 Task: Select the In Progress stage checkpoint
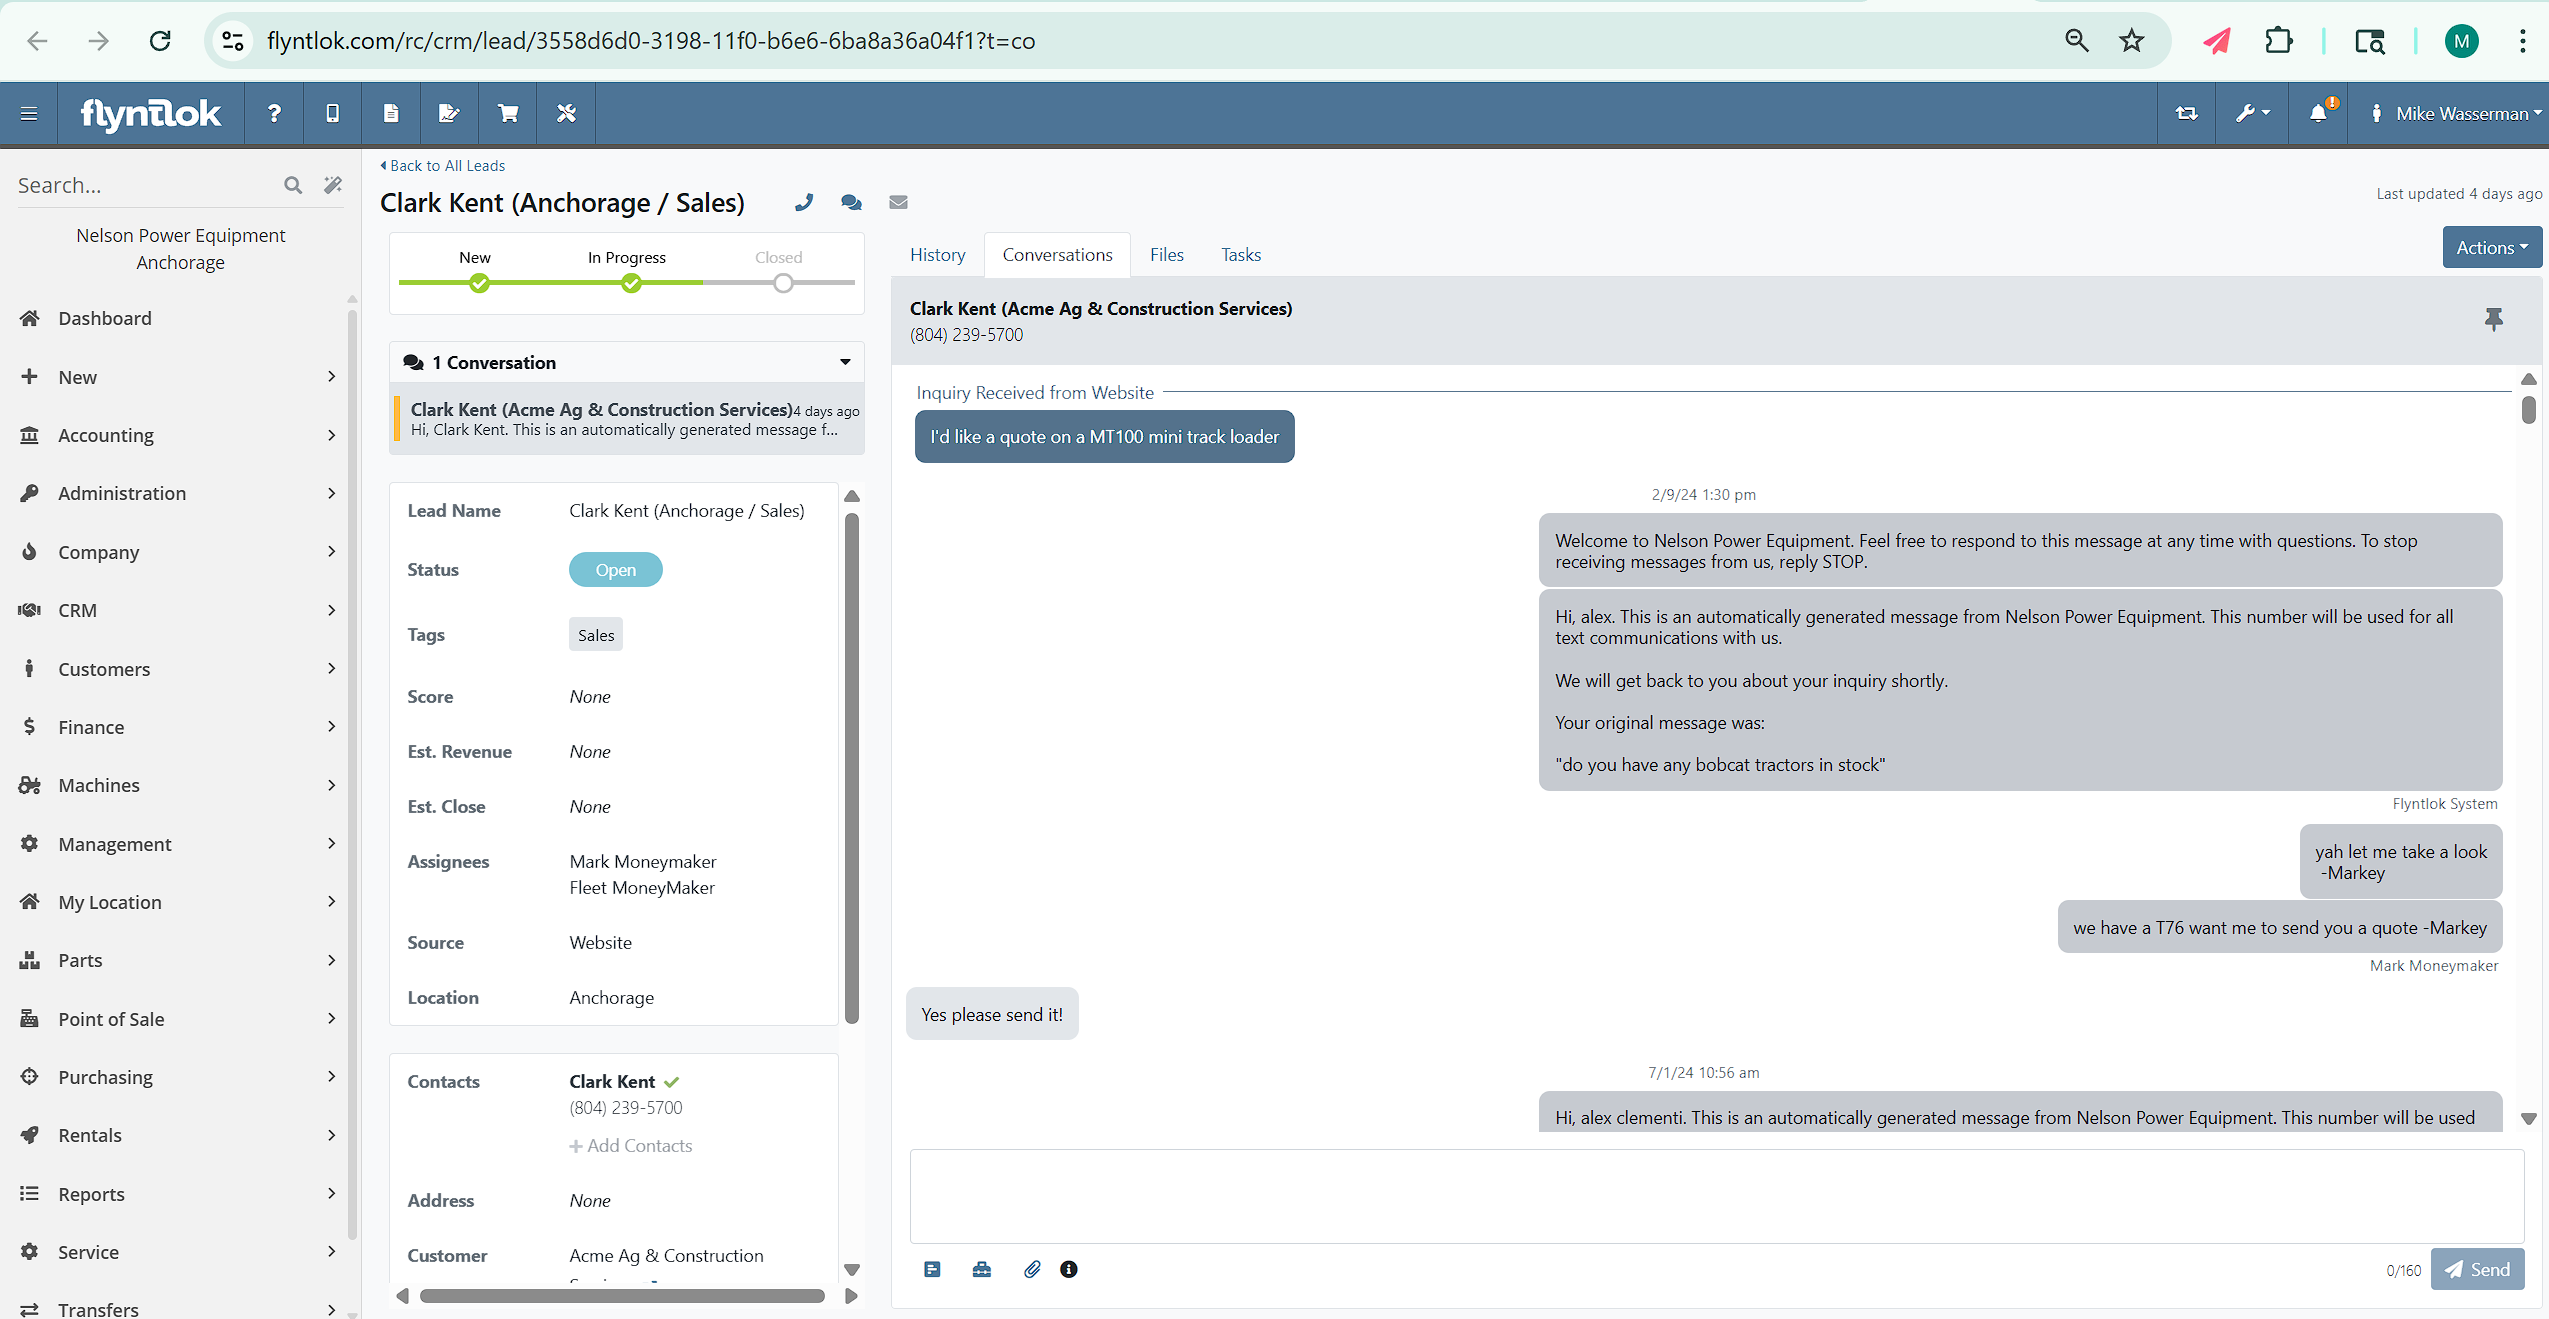tap(631, 283)
